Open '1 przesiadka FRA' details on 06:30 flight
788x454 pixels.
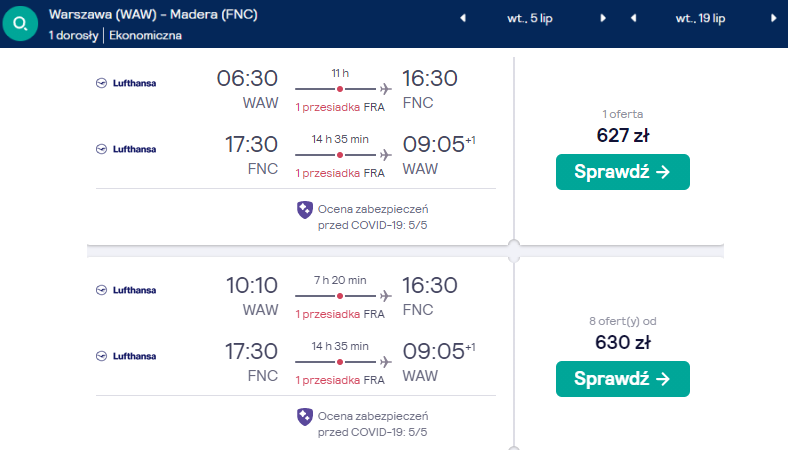[340, 107]
